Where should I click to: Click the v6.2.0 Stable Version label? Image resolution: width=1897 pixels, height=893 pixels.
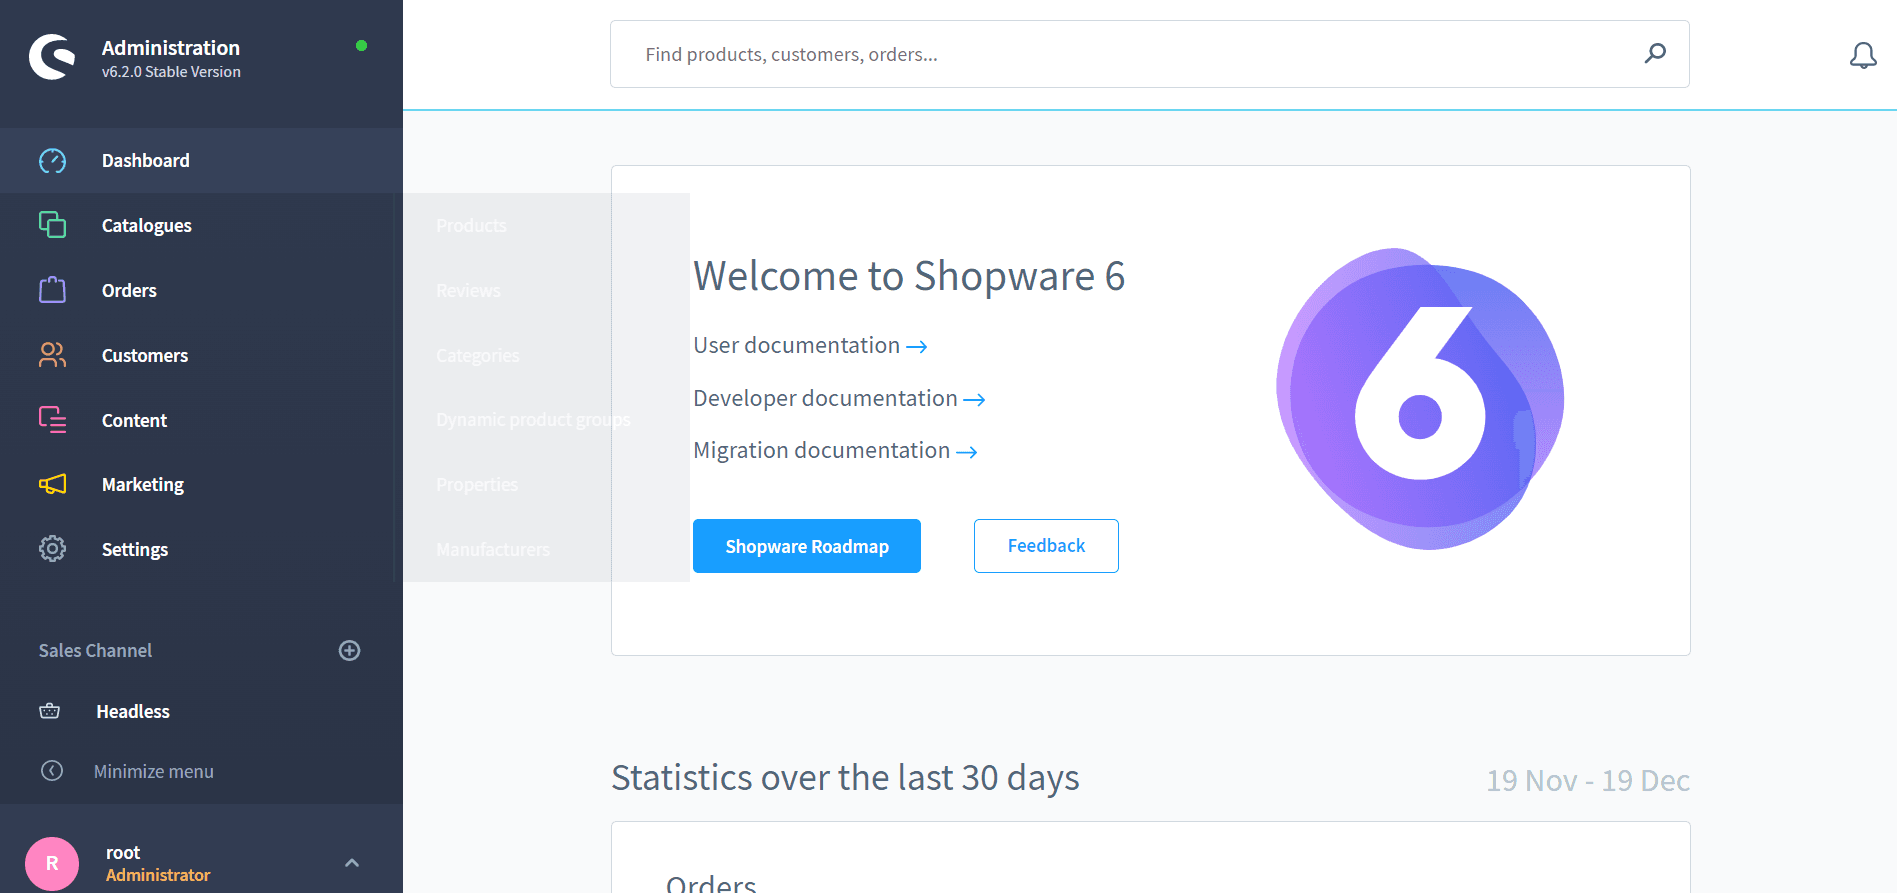point(171,72)
